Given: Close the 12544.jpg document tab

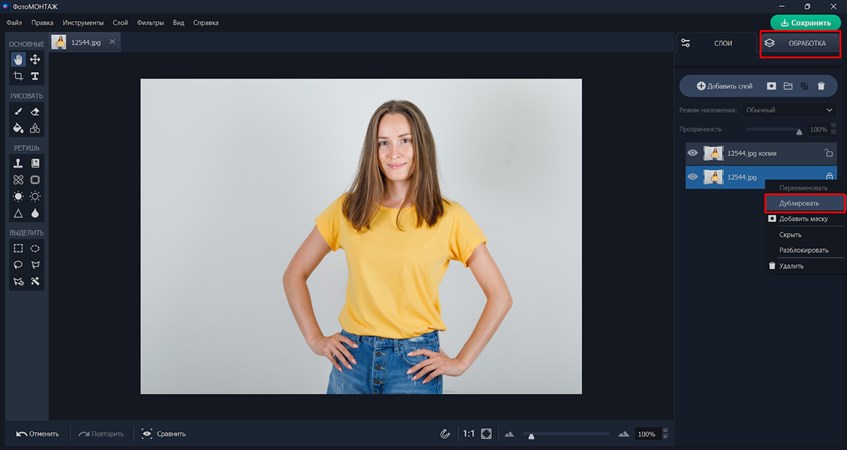Looking at the screenshot, I should tap(112, 41).
